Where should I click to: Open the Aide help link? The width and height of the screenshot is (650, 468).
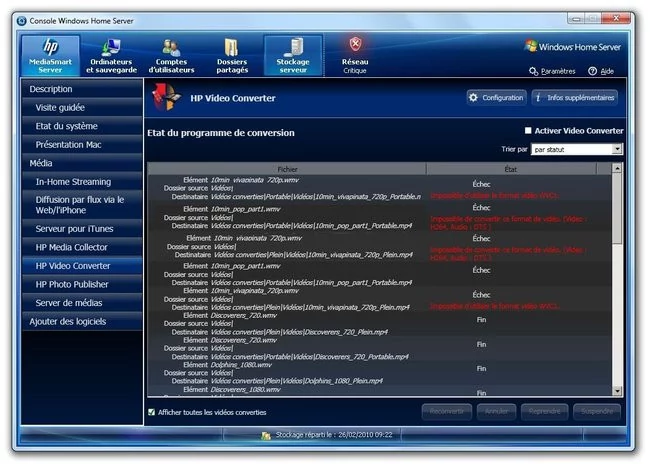click(601, 71)
